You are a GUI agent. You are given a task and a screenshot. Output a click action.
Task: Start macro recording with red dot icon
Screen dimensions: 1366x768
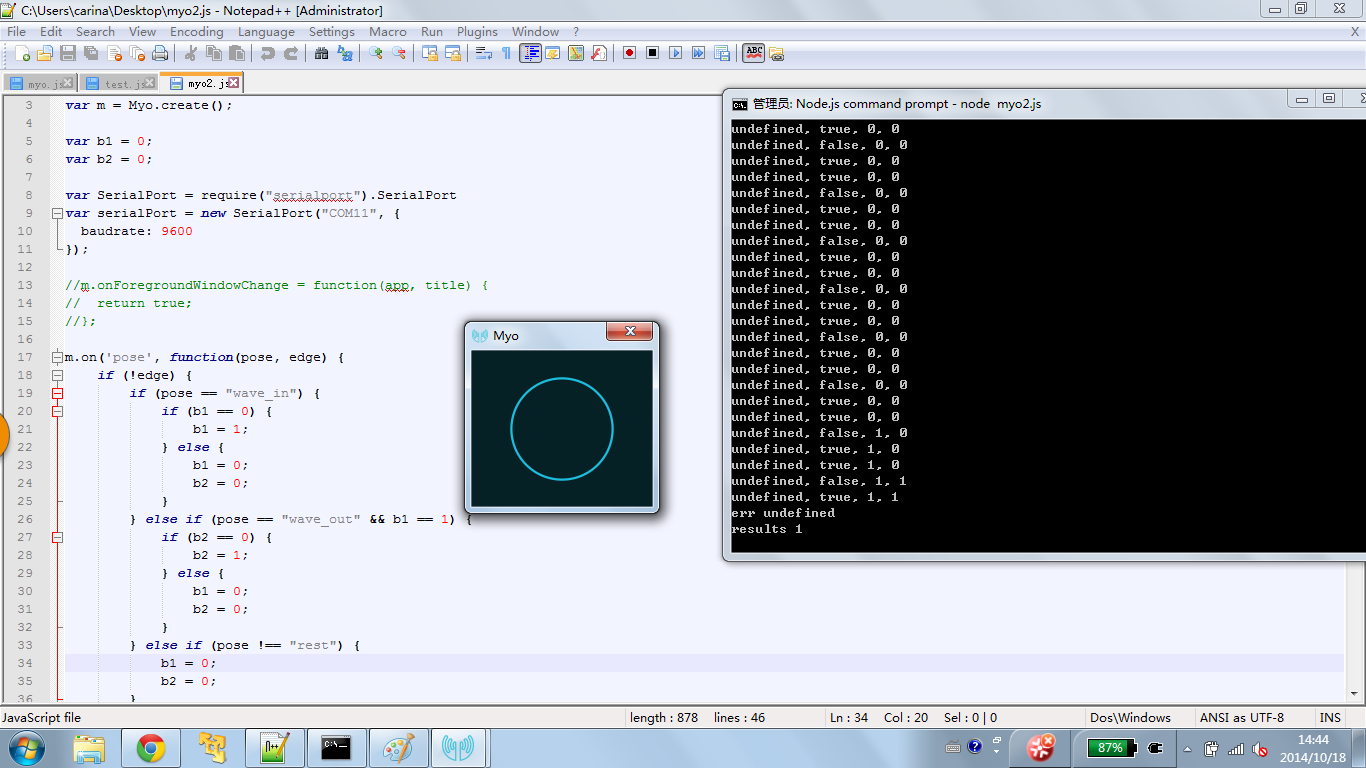pyautogui.click(x=629, y=53)
